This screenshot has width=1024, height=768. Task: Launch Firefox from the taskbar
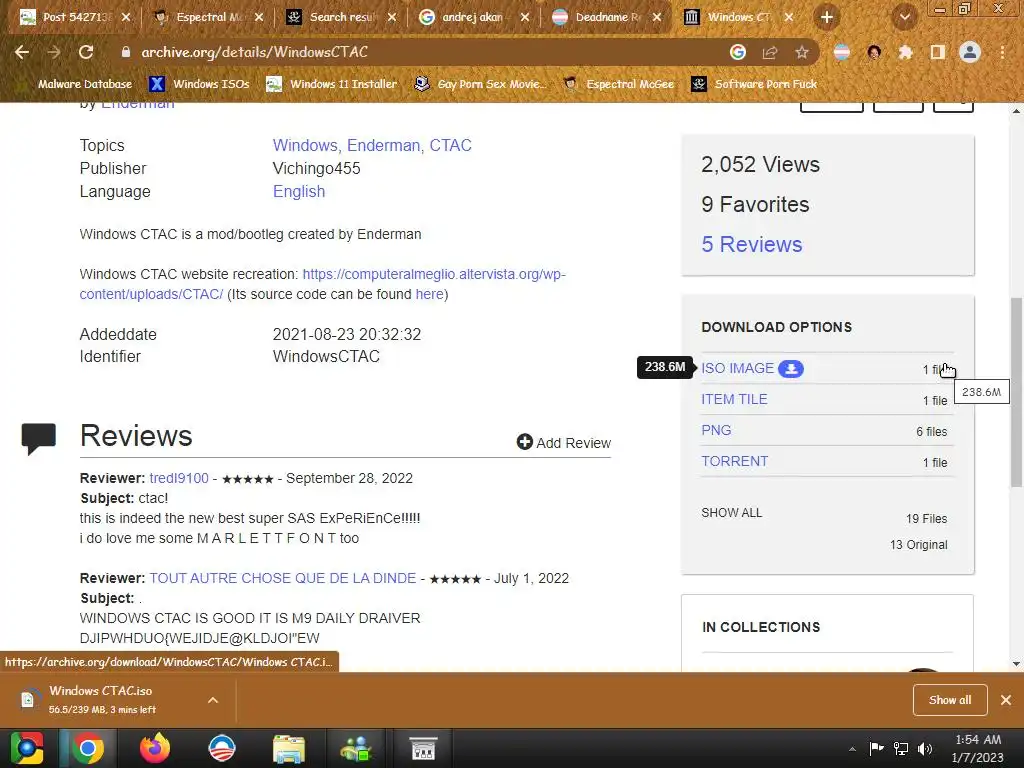point(155,748)
